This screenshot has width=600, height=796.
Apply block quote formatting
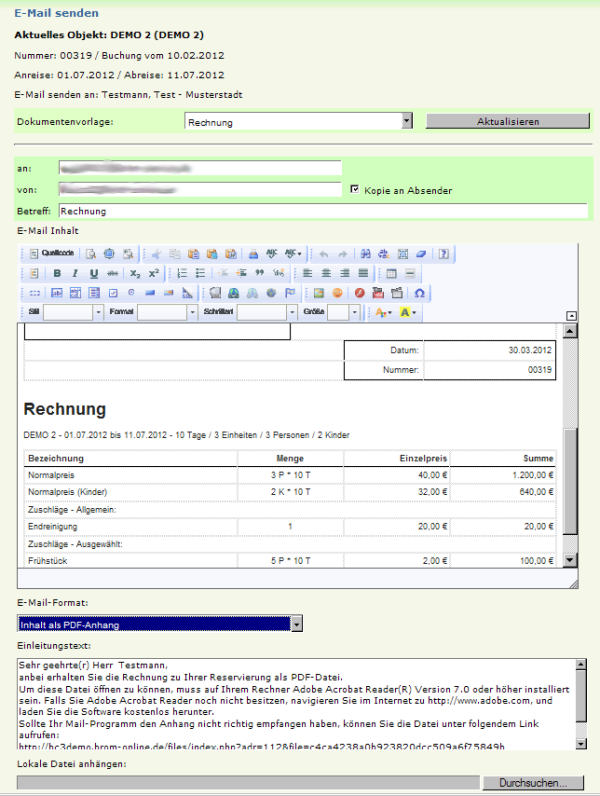pyautogui.click(x=260, y=274)
